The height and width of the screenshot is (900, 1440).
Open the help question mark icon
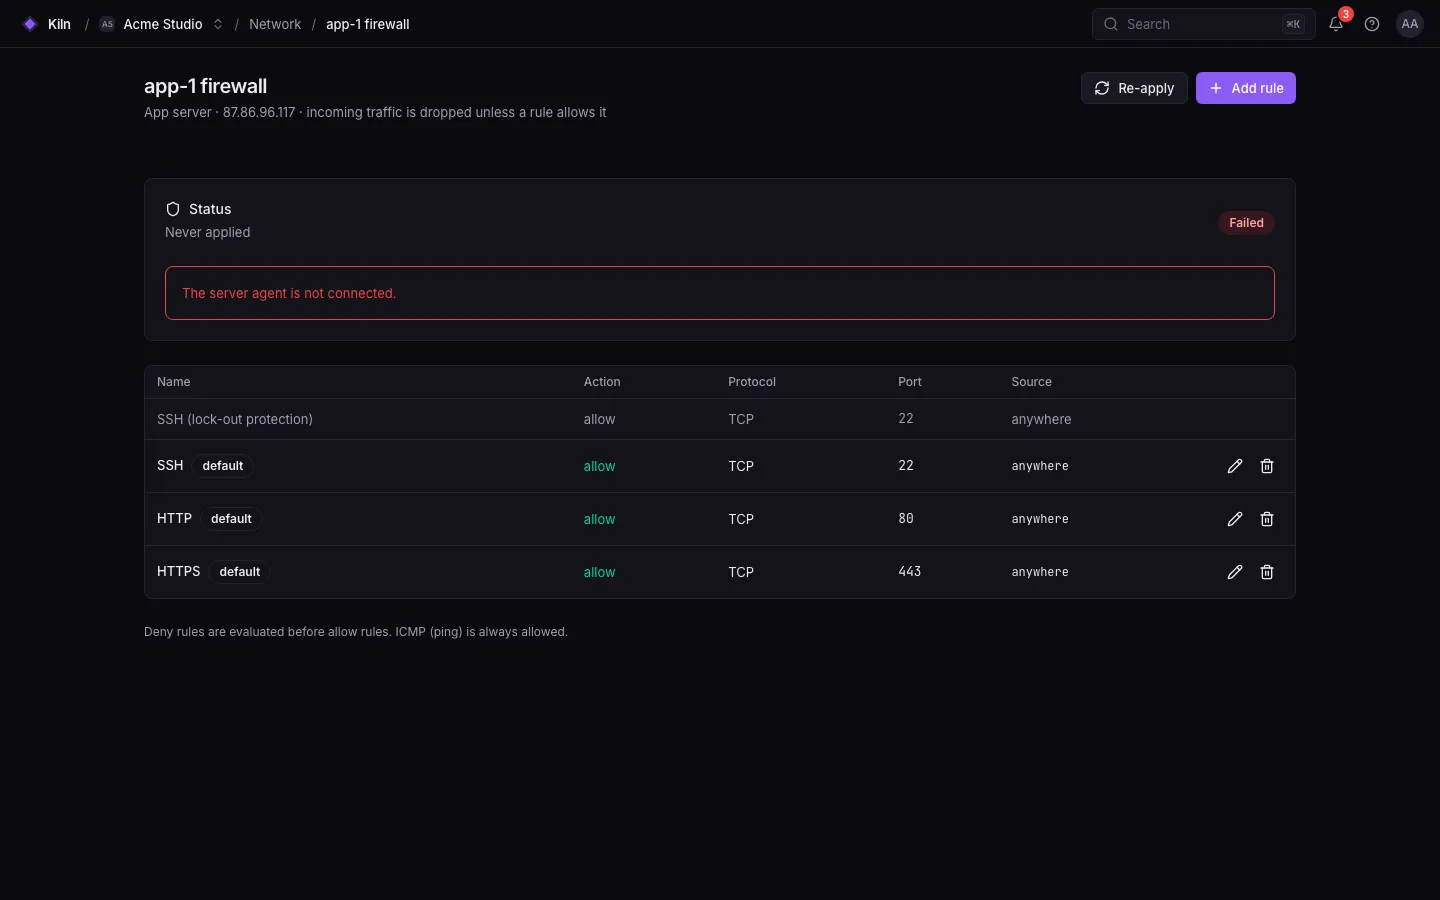click(x=1372, y=24)
